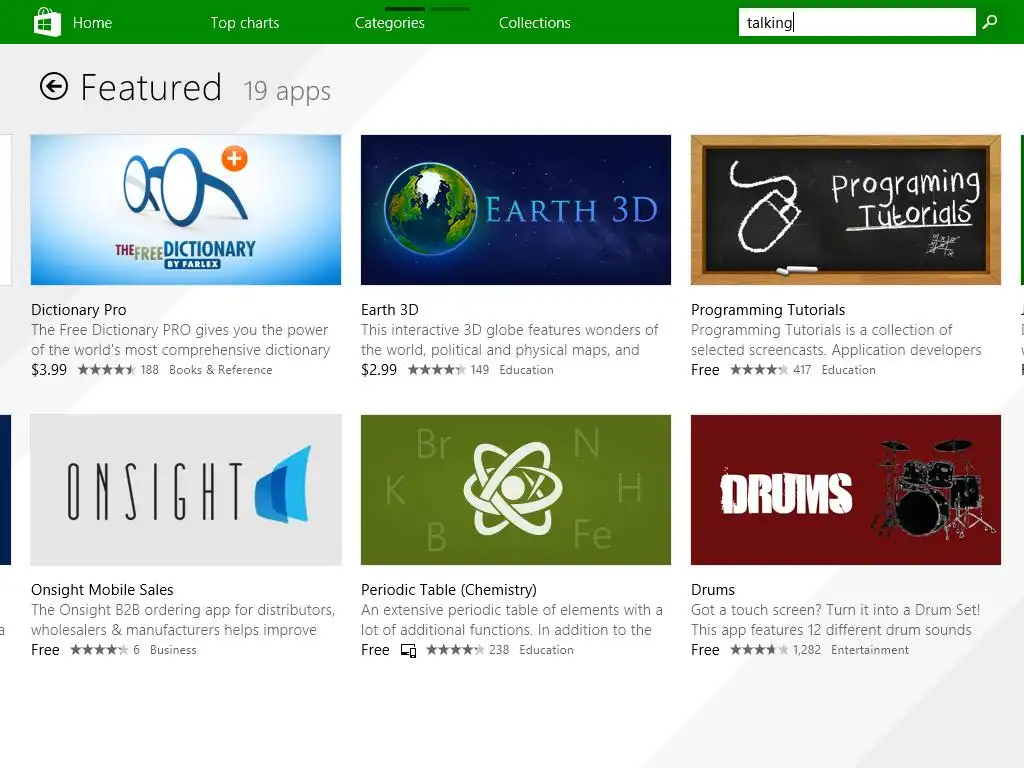Click the Programming Tutorials title text
The image size is (1024, 768).
(x=768, y=310)
